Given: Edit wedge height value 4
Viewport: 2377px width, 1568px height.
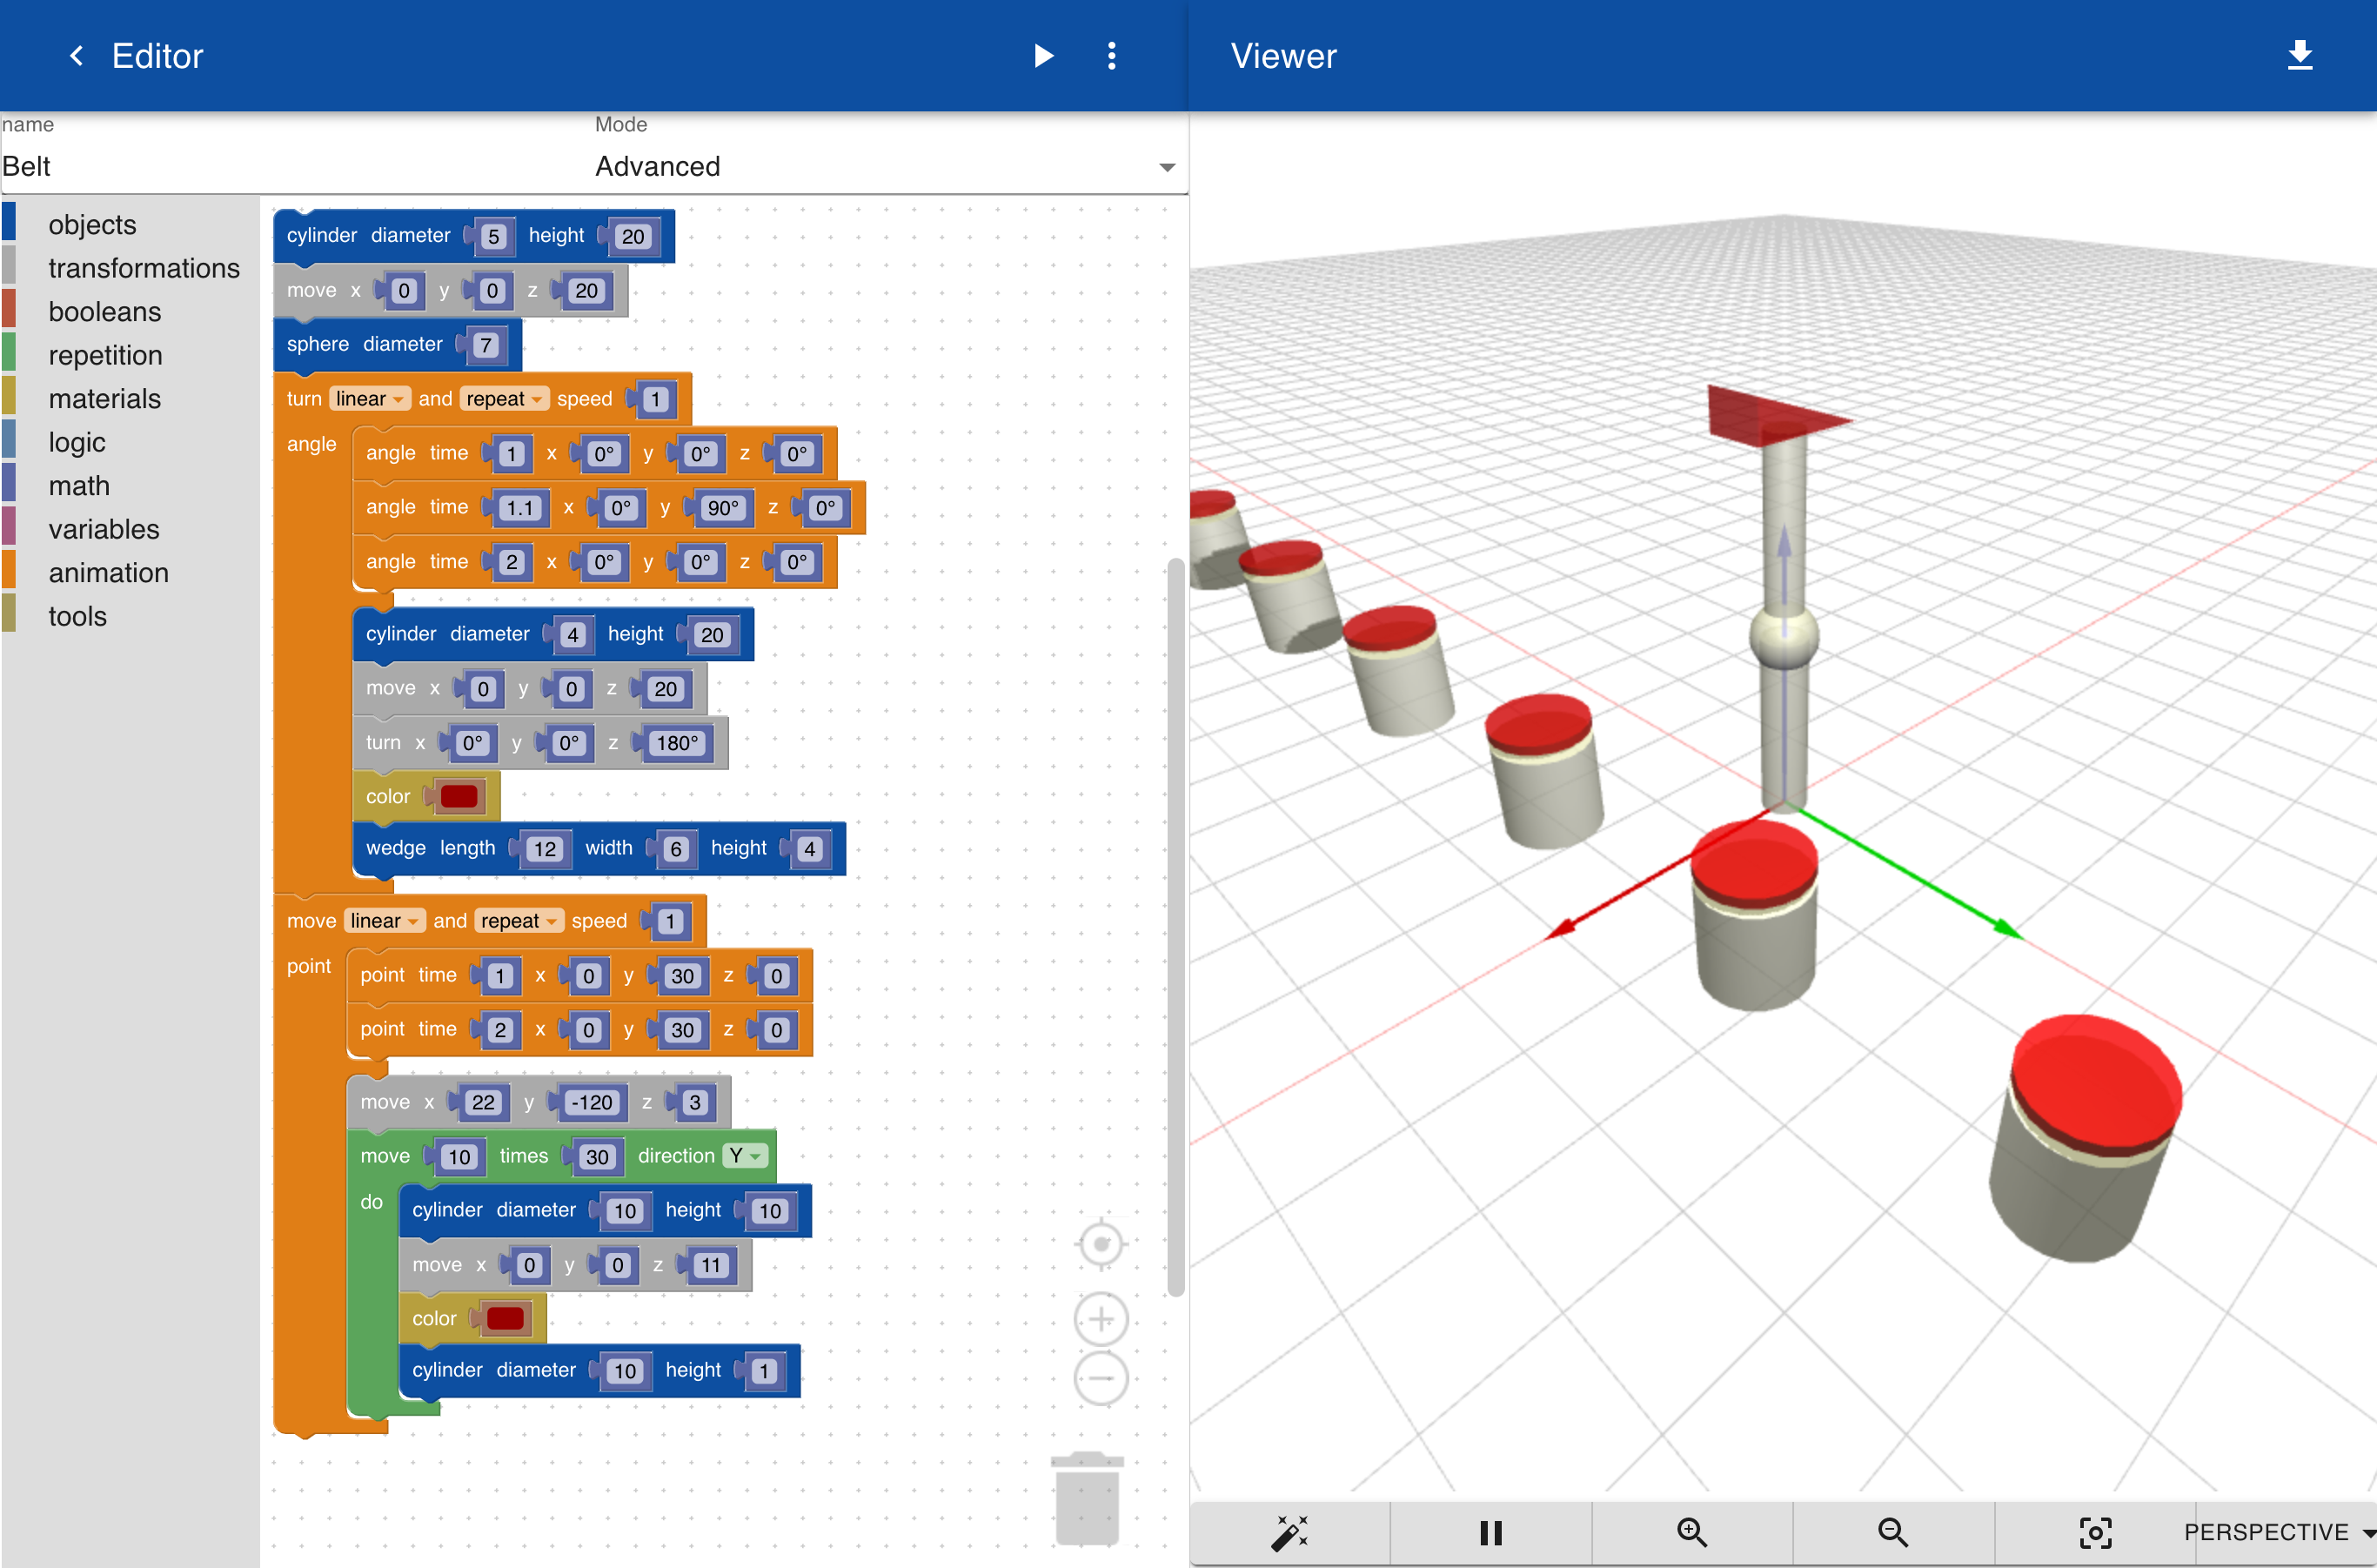Looking at the screenshot, I should [x=810, y=849].
